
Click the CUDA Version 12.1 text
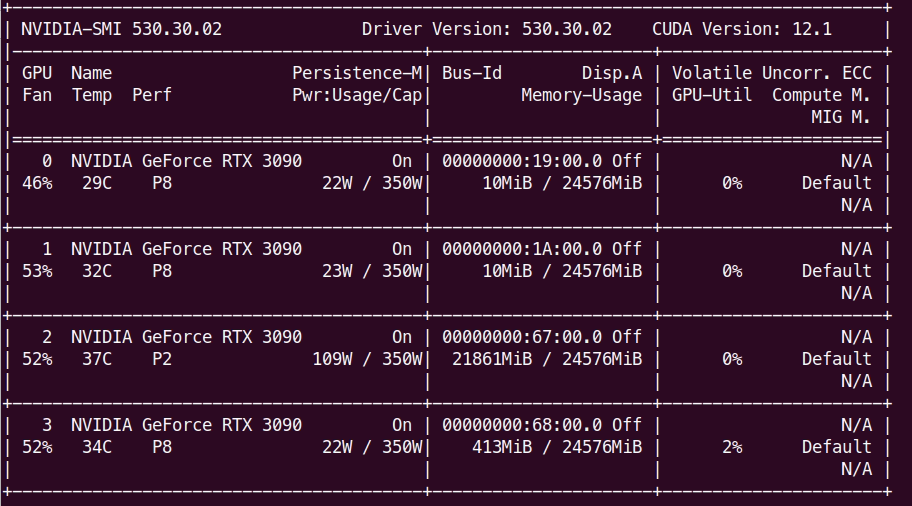pos(742,29)
